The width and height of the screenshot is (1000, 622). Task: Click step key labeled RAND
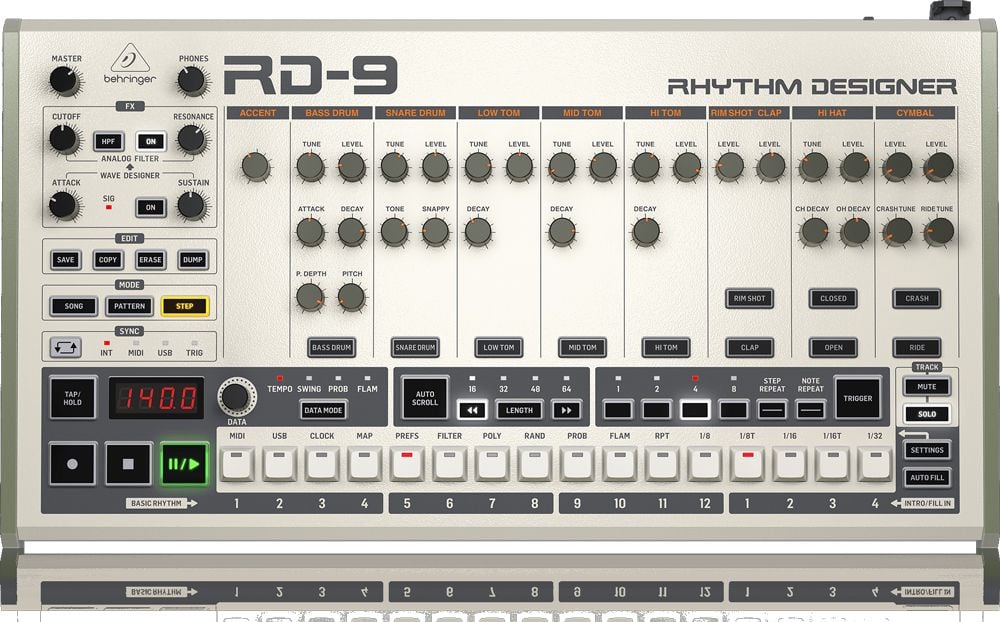tap(534, 464)
